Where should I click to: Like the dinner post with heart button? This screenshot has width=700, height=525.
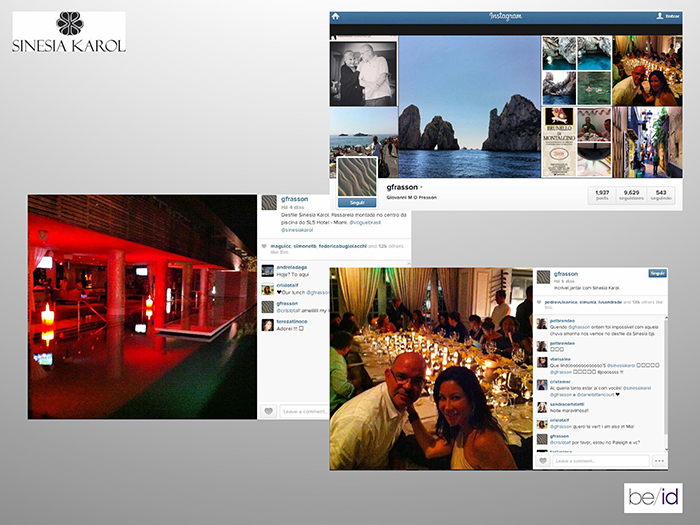click(x=542, y=461)
